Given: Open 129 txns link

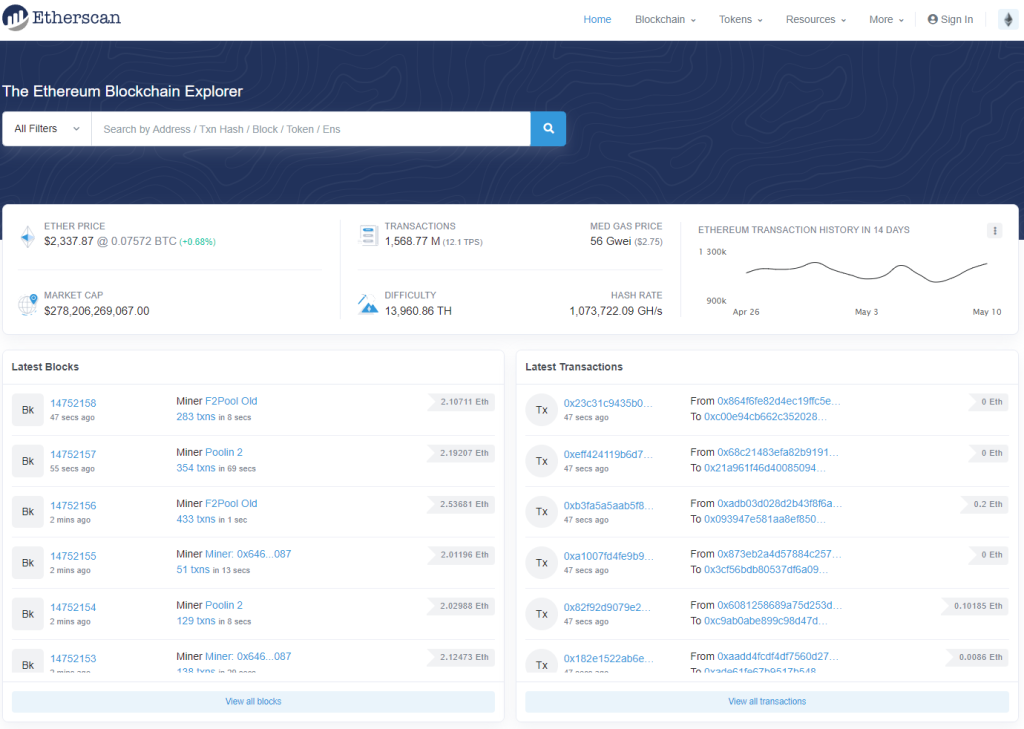Looking at the screenshot, I should click(196, 621).
